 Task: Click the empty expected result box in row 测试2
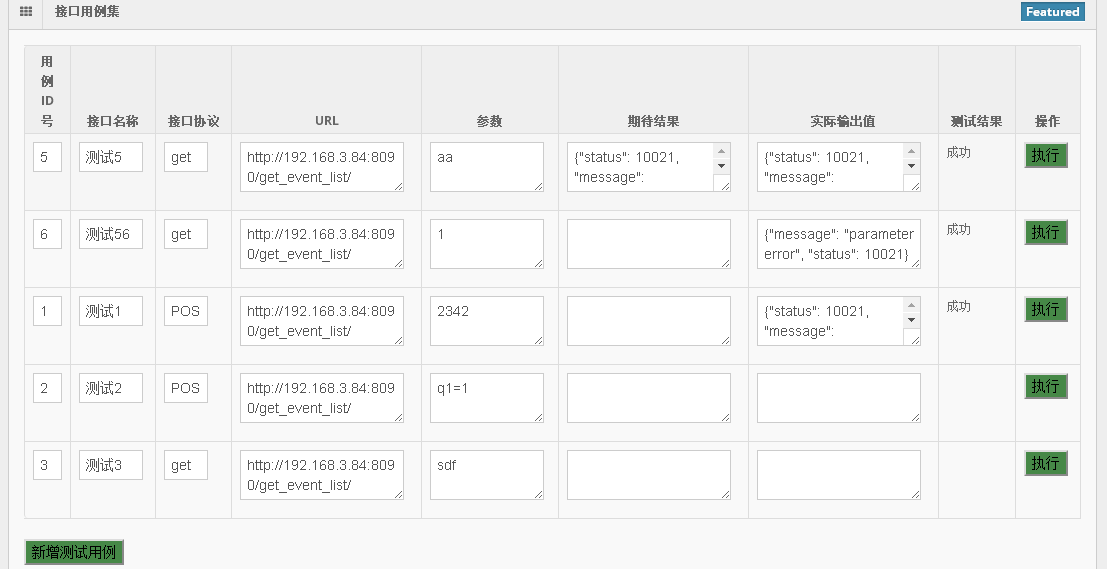coord(649,397)
